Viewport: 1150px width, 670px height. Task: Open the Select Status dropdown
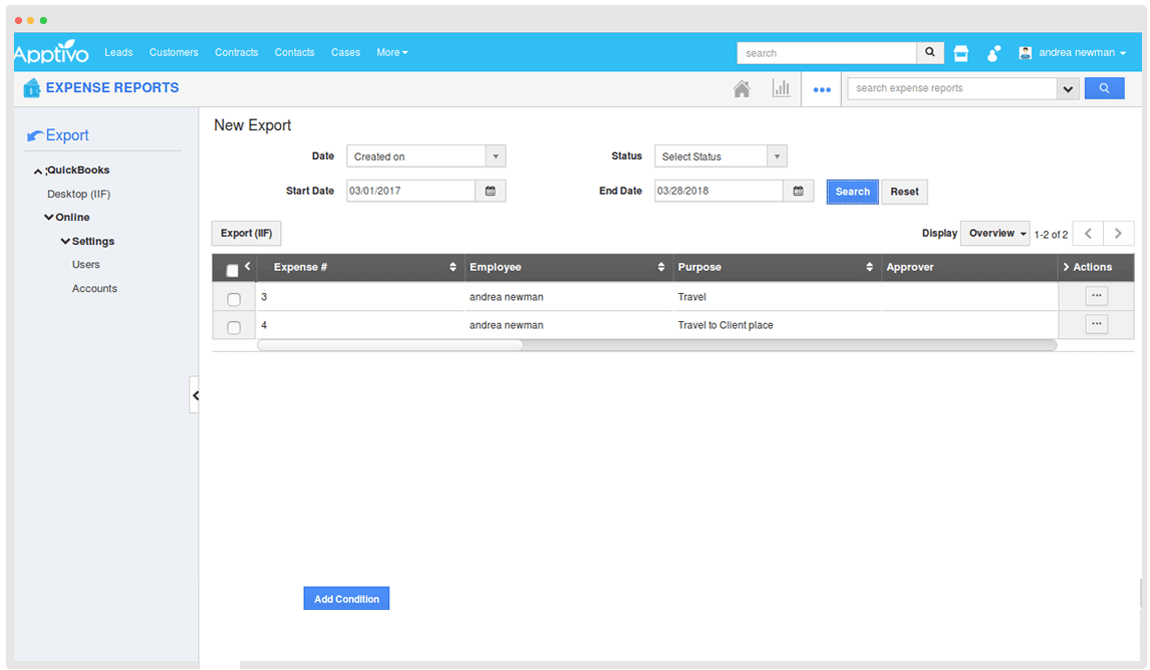click(720, 156)
